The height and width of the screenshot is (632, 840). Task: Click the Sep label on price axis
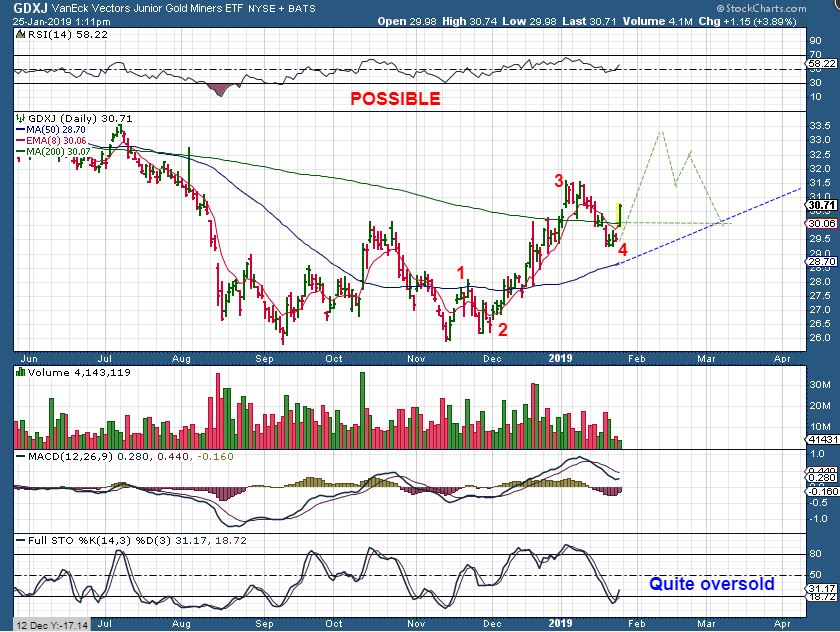(264, 358)
